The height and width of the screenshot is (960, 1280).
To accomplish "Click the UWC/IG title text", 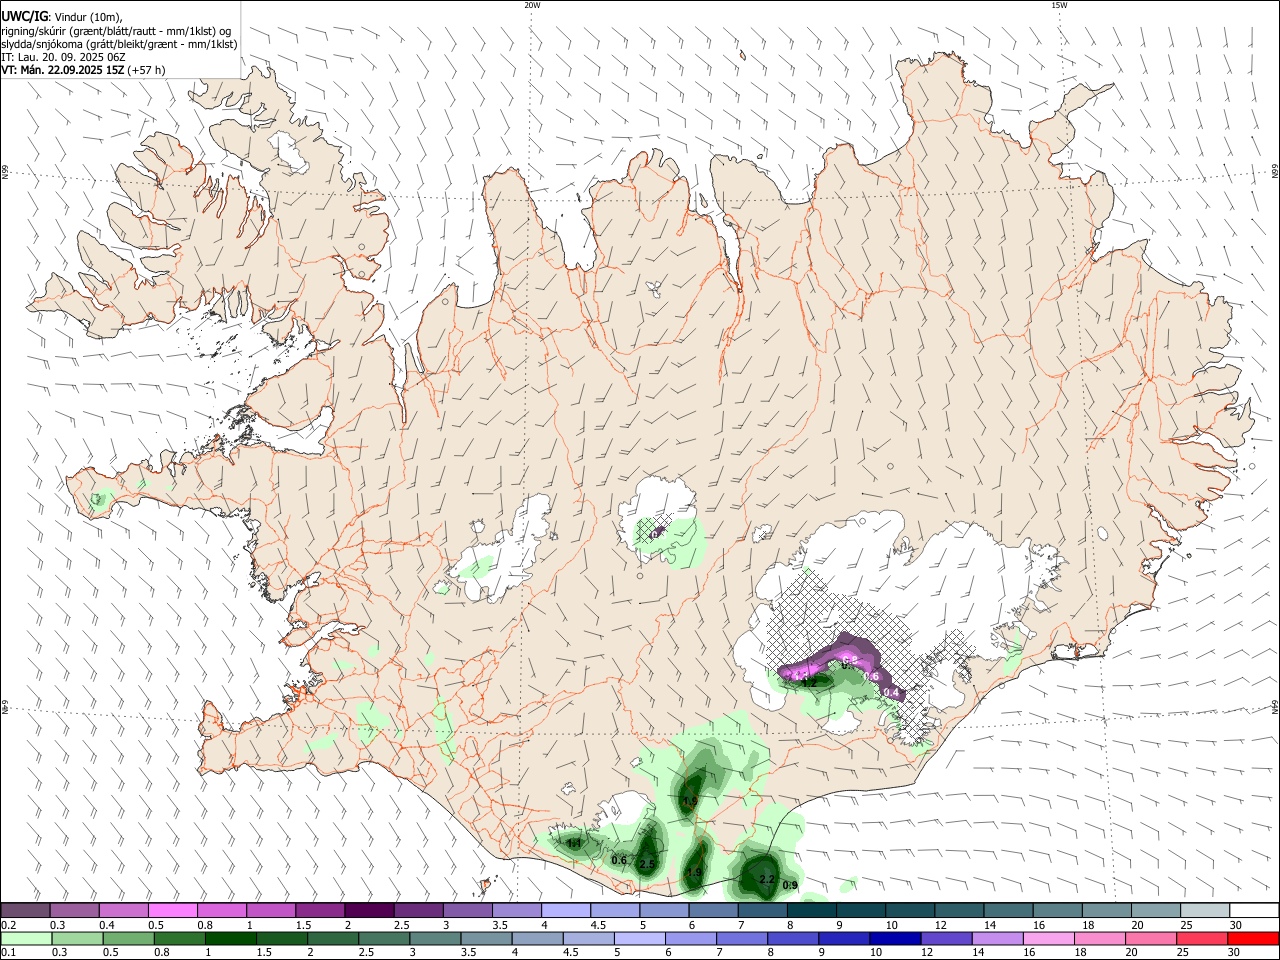I will pyautogui.click(x=24, y=17).
